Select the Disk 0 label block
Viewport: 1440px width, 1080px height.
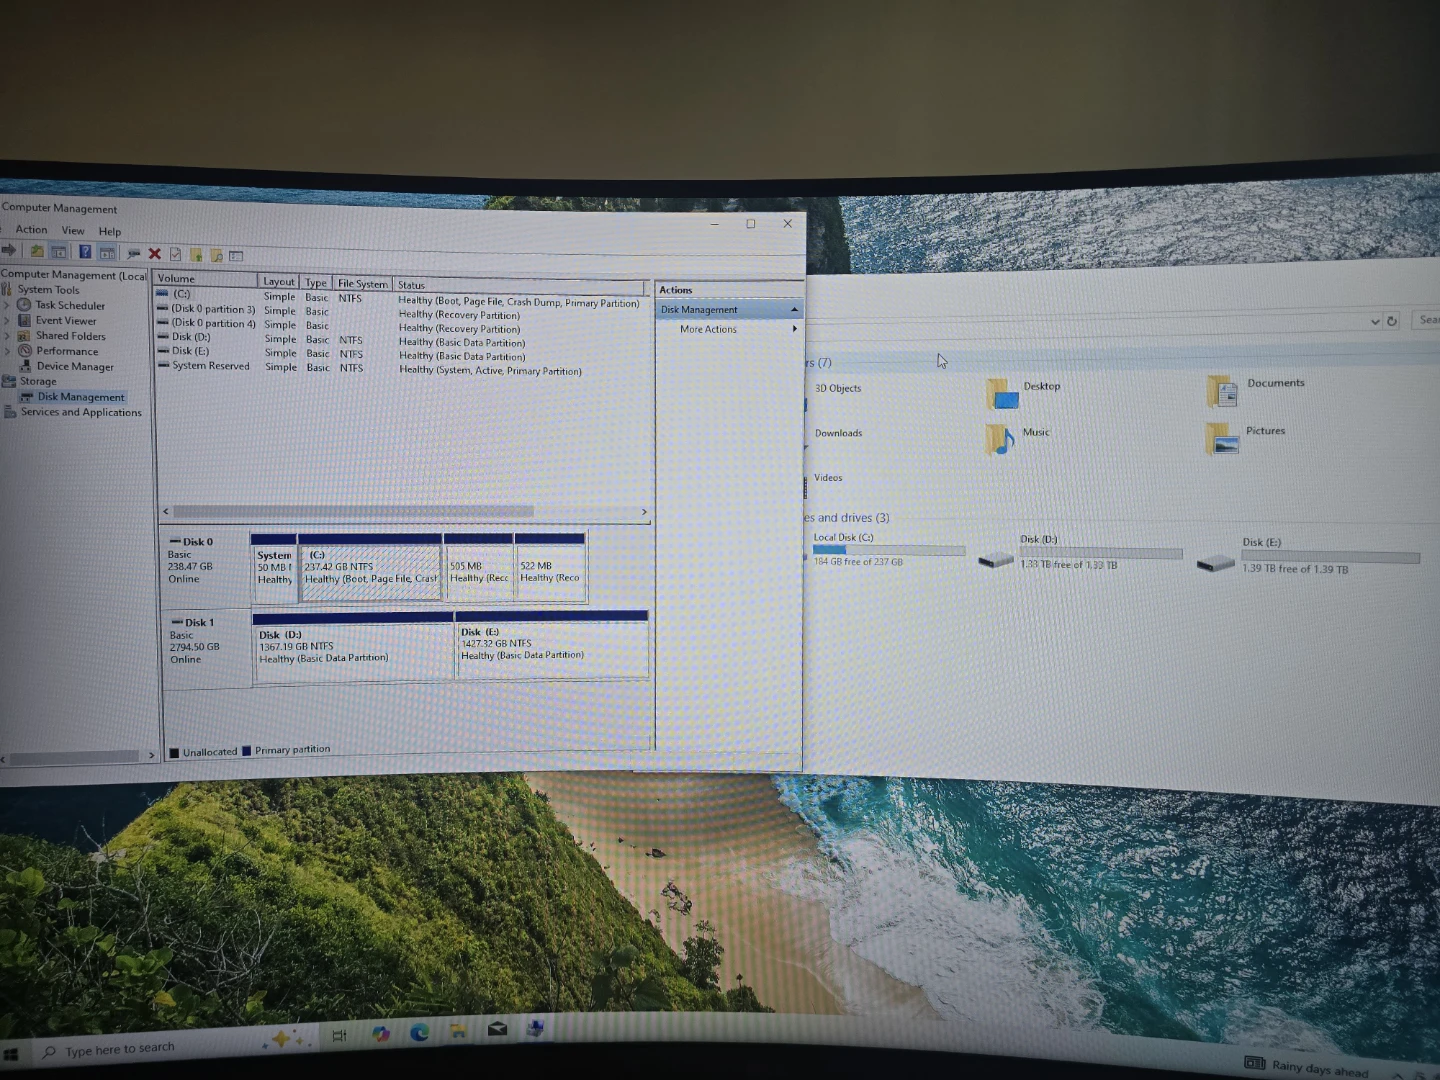(205, 566)
